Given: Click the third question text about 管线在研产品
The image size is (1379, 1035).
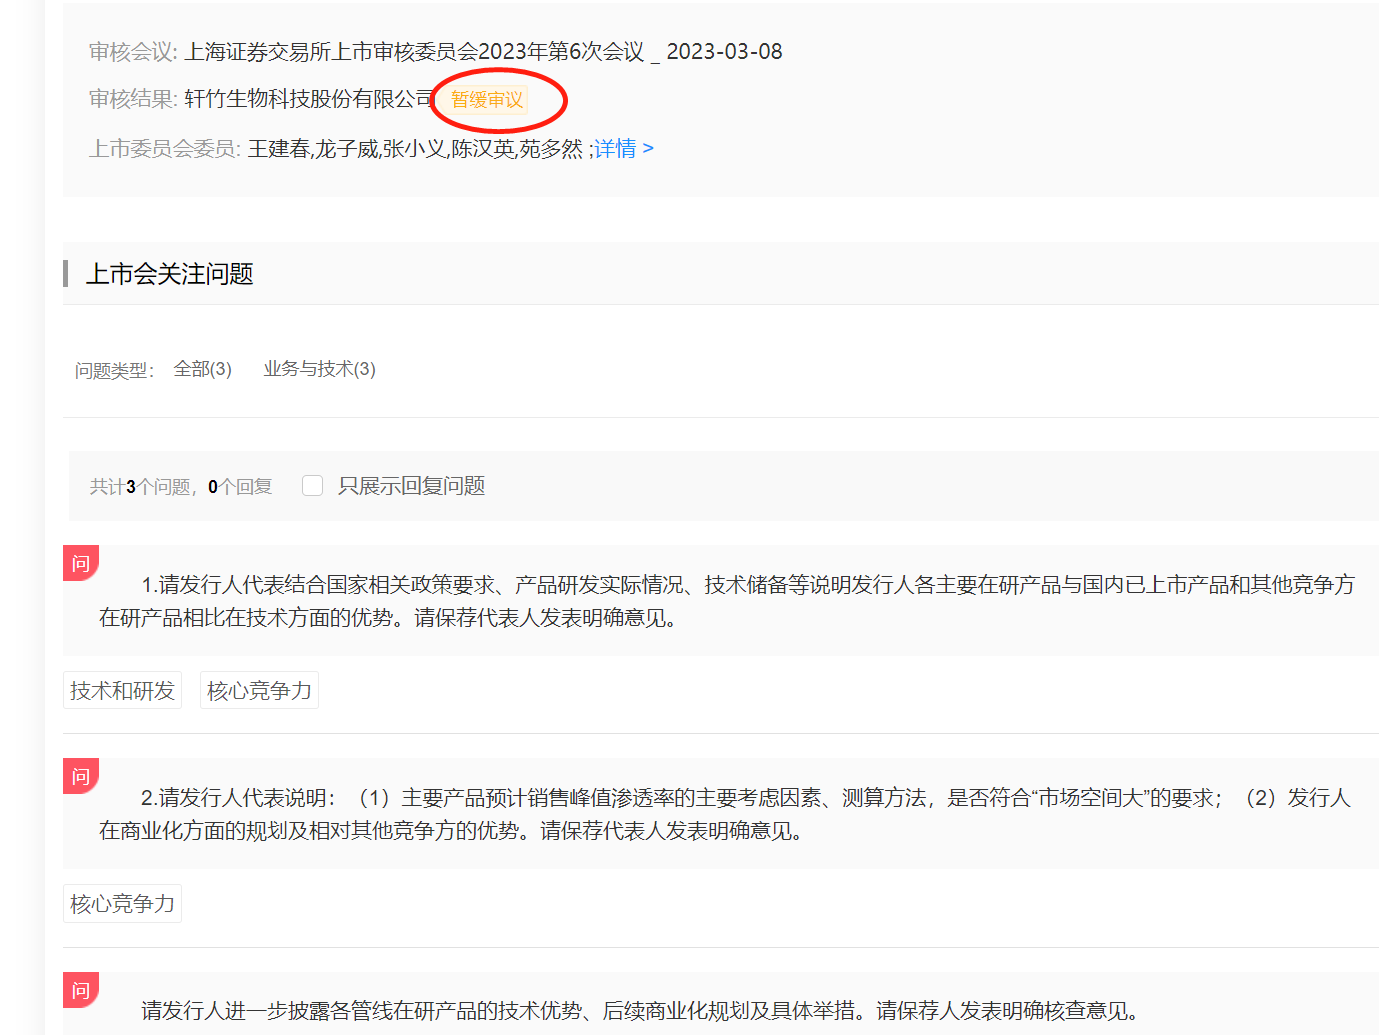Looking at the screenshot, I should (x=641, y=1011).
